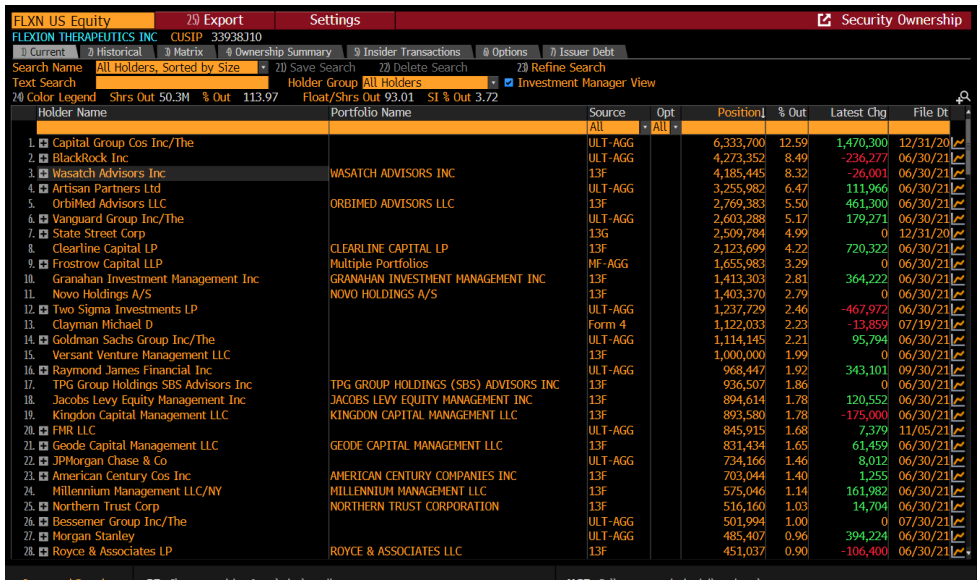Viewport: 980px width, 585px height.
Task: Open chart icon for Clayman Michael D
Action: 958,325
